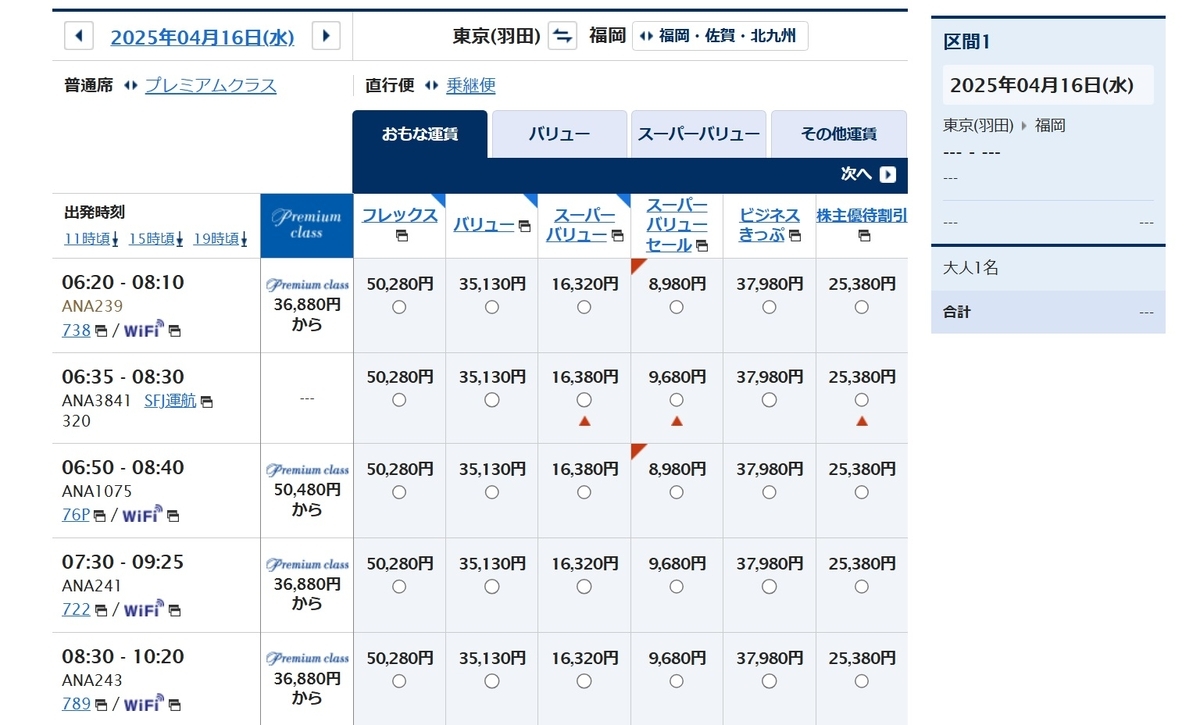Click flight number ANA1075
The width and height of the screenshot is (1200, 725).
(97, 491)
